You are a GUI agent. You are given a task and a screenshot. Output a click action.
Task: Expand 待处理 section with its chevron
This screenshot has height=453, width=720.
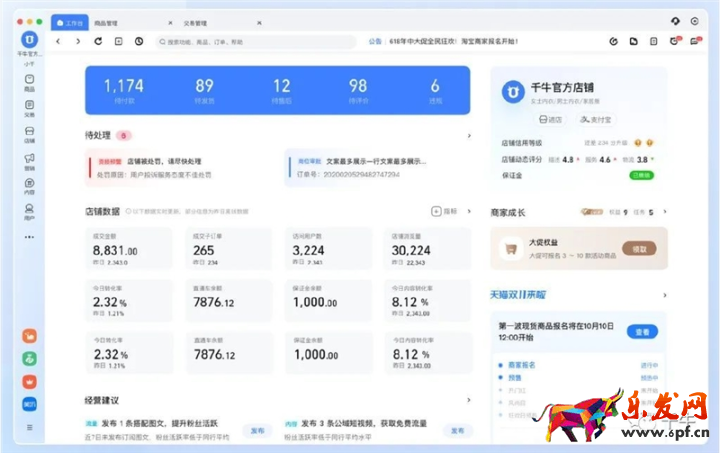click(x=469, y=135)
